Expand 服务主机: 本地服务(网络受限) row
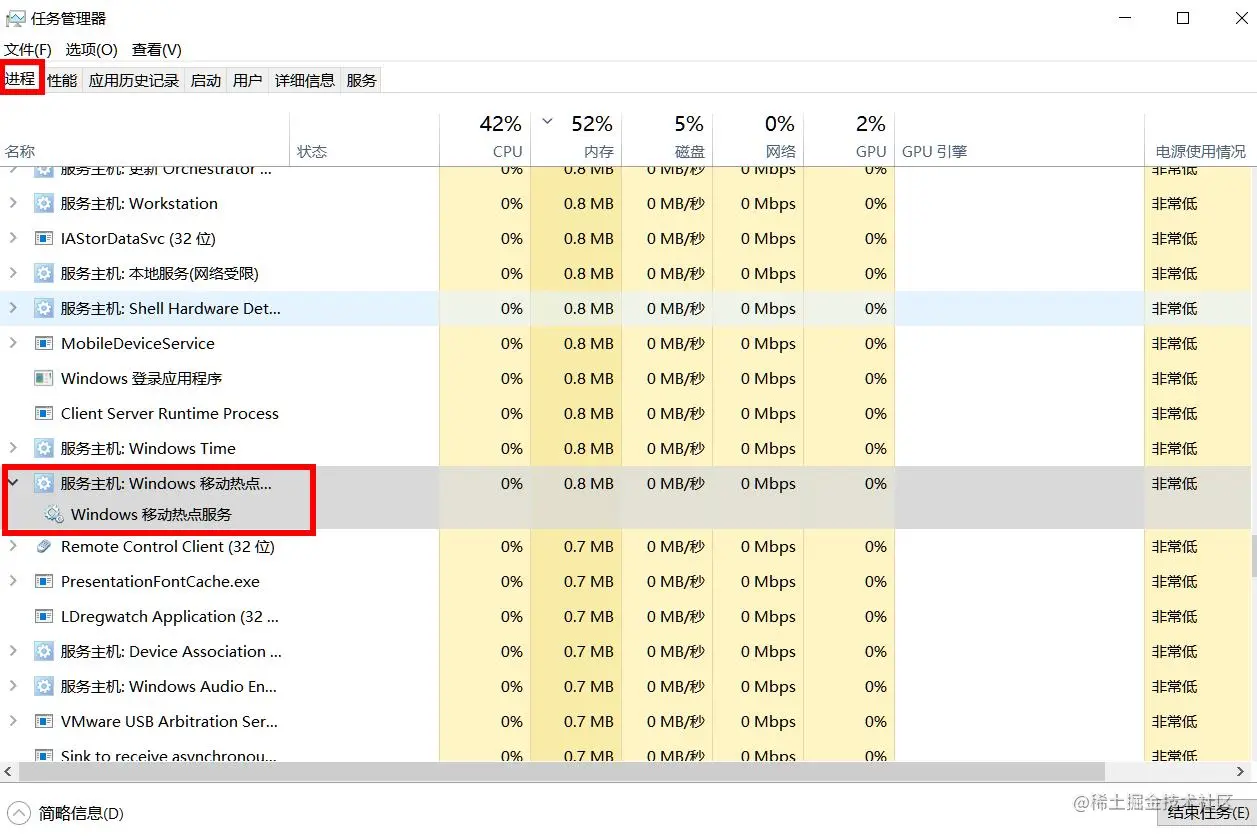Viewport: 1257px width, 836px height. click(13, 273)
